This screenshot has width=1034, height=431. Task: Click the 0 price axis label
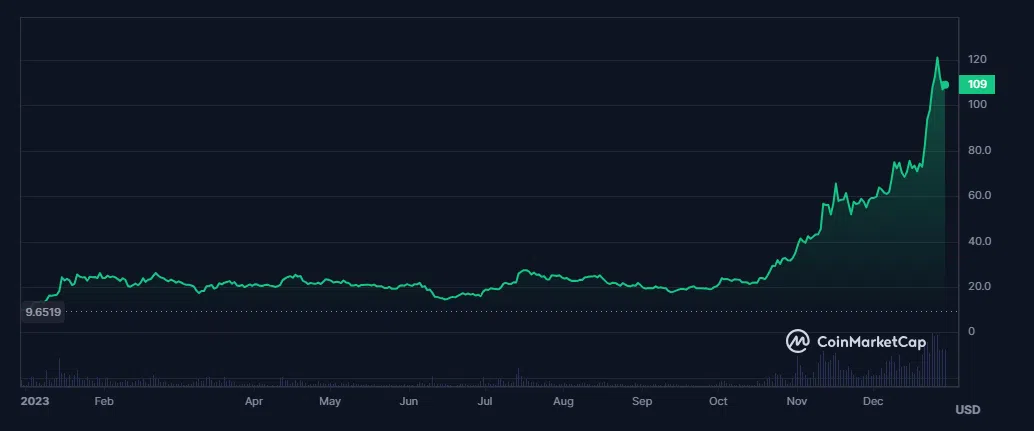click(x=971, y=331)
